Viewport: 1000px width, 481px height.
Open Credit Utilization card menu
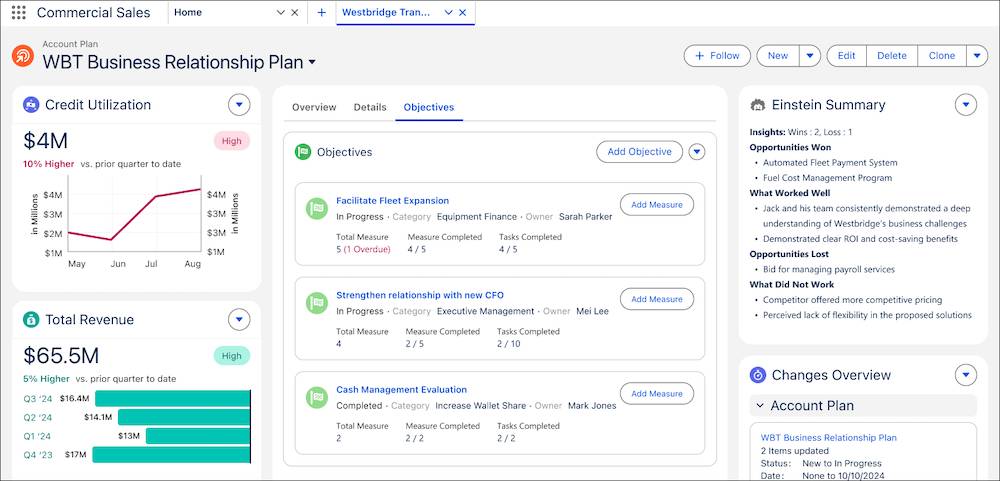(239, 105)
